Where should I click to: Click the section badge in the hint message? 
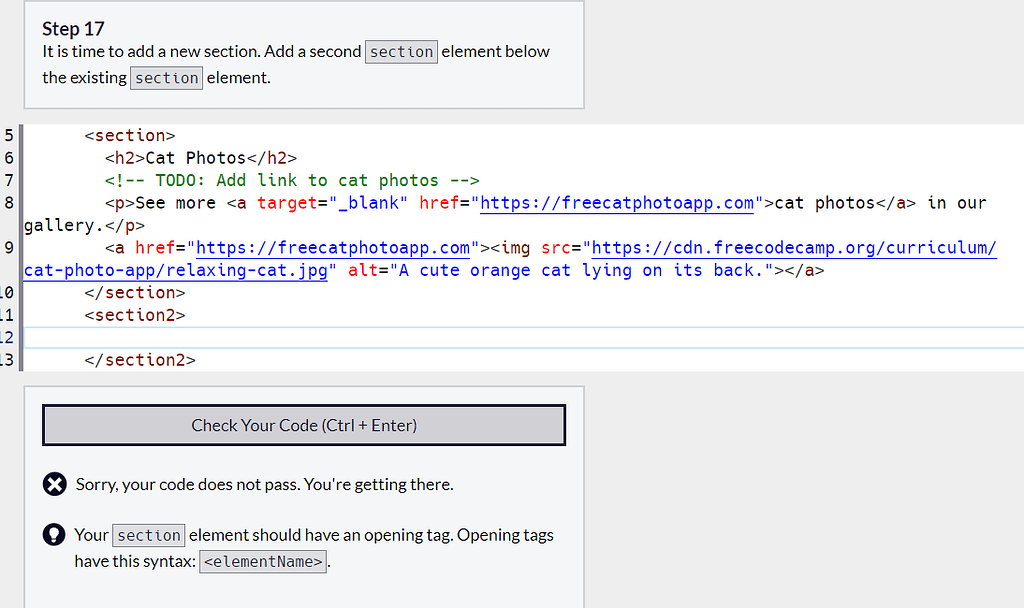148,535
